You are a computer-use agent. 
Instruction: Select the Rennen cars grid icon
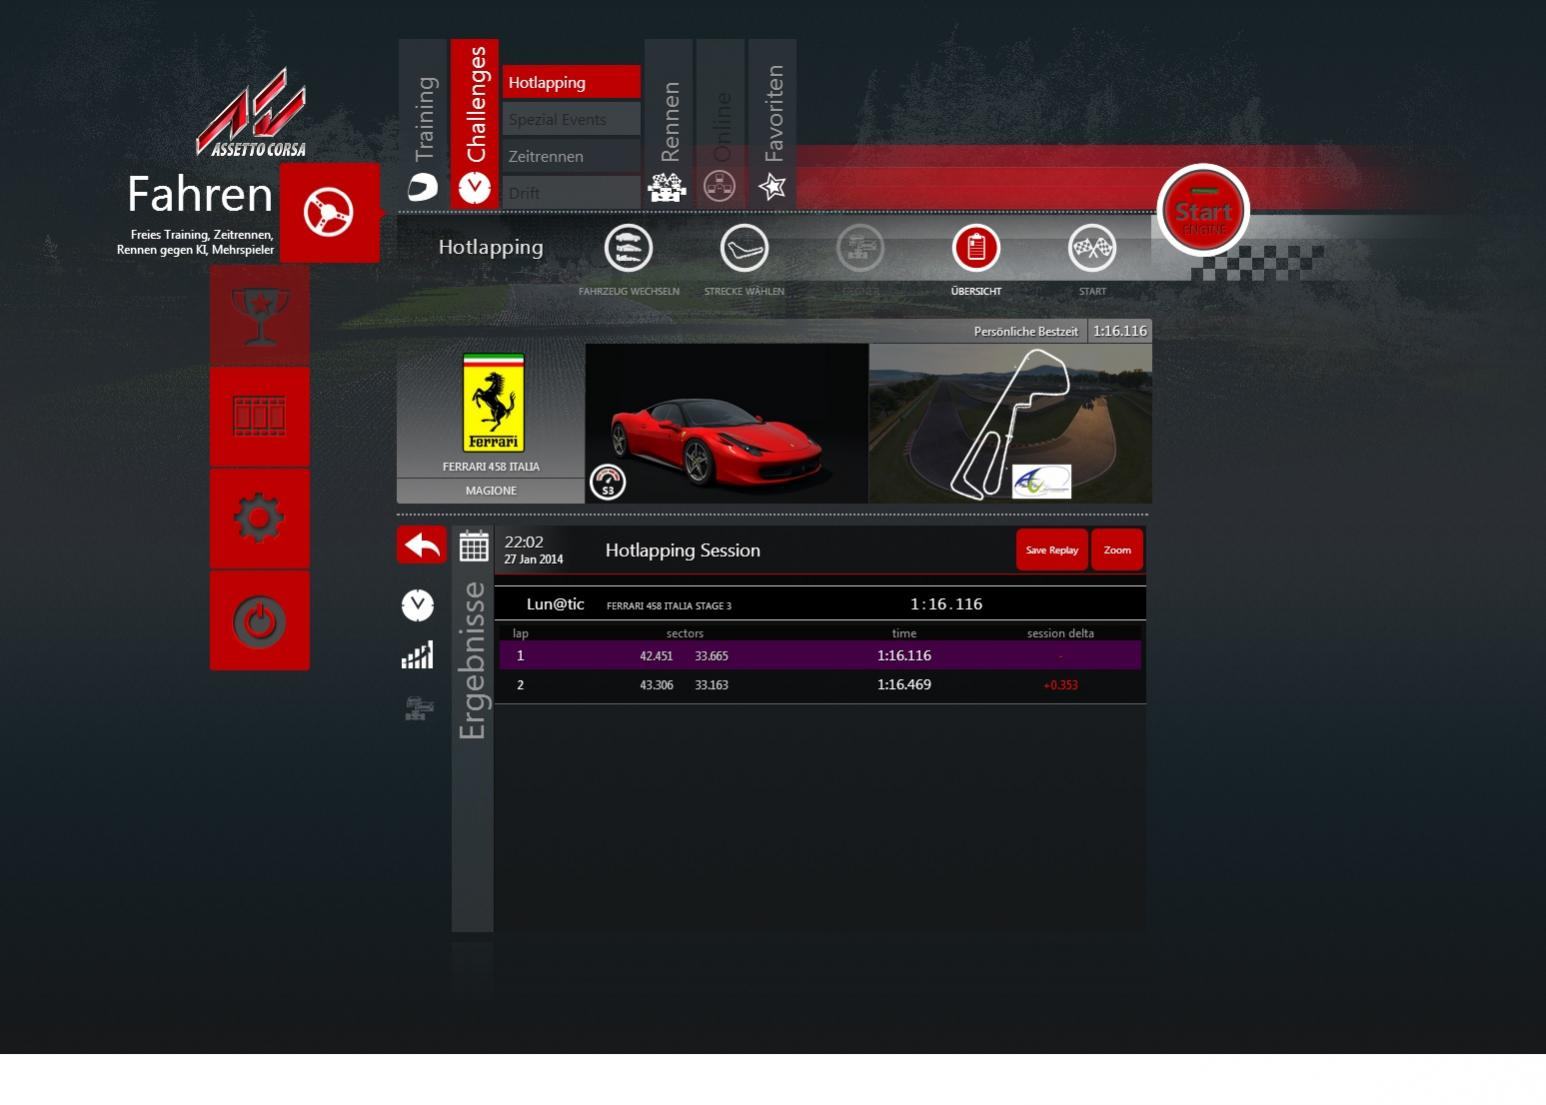tap(667, 187)
